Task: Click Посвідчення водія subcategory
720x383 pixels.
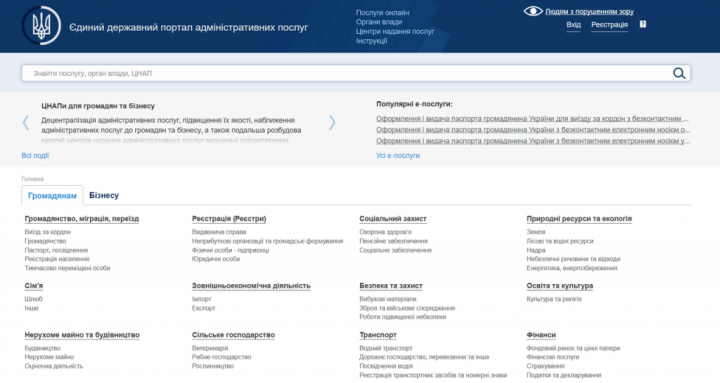Action: (386, 366)
